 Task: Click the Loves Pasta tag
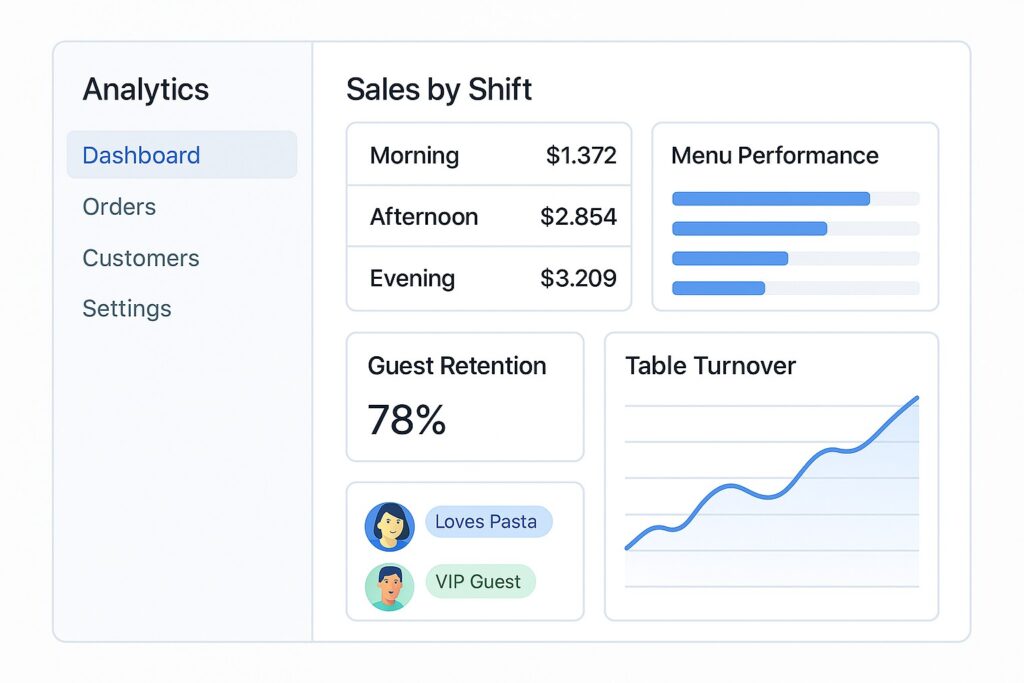coord(488,522)
